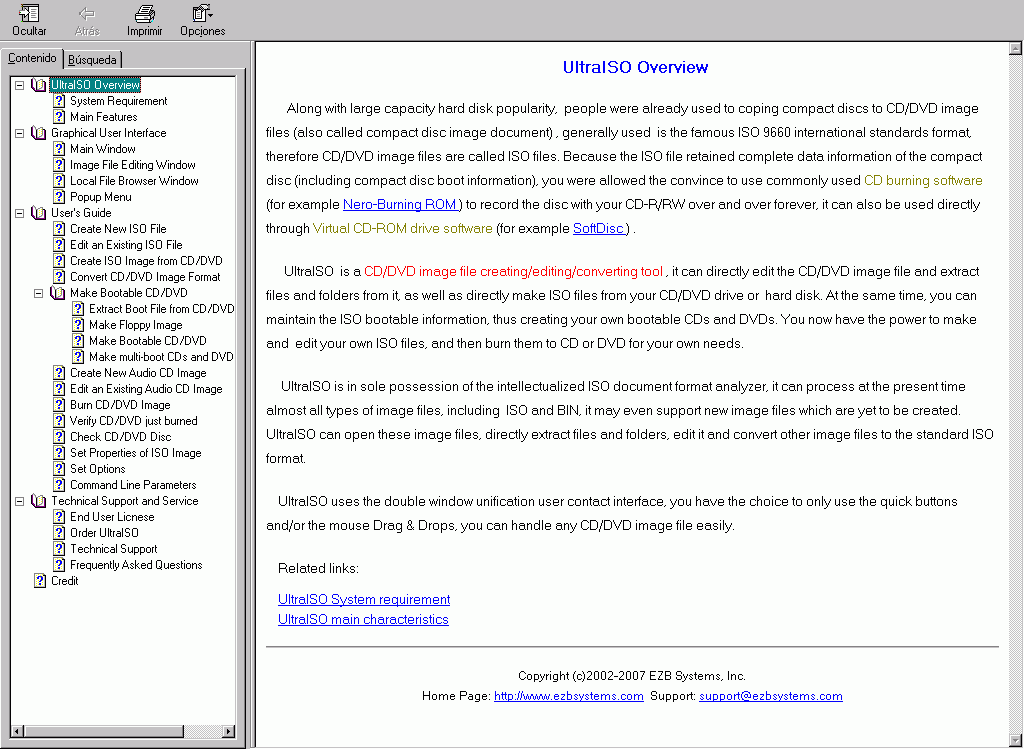This screenshot has width=1024, height=749.
Task: Click the question mark icon beside Make Floppy Image
Action: [77, 324]
